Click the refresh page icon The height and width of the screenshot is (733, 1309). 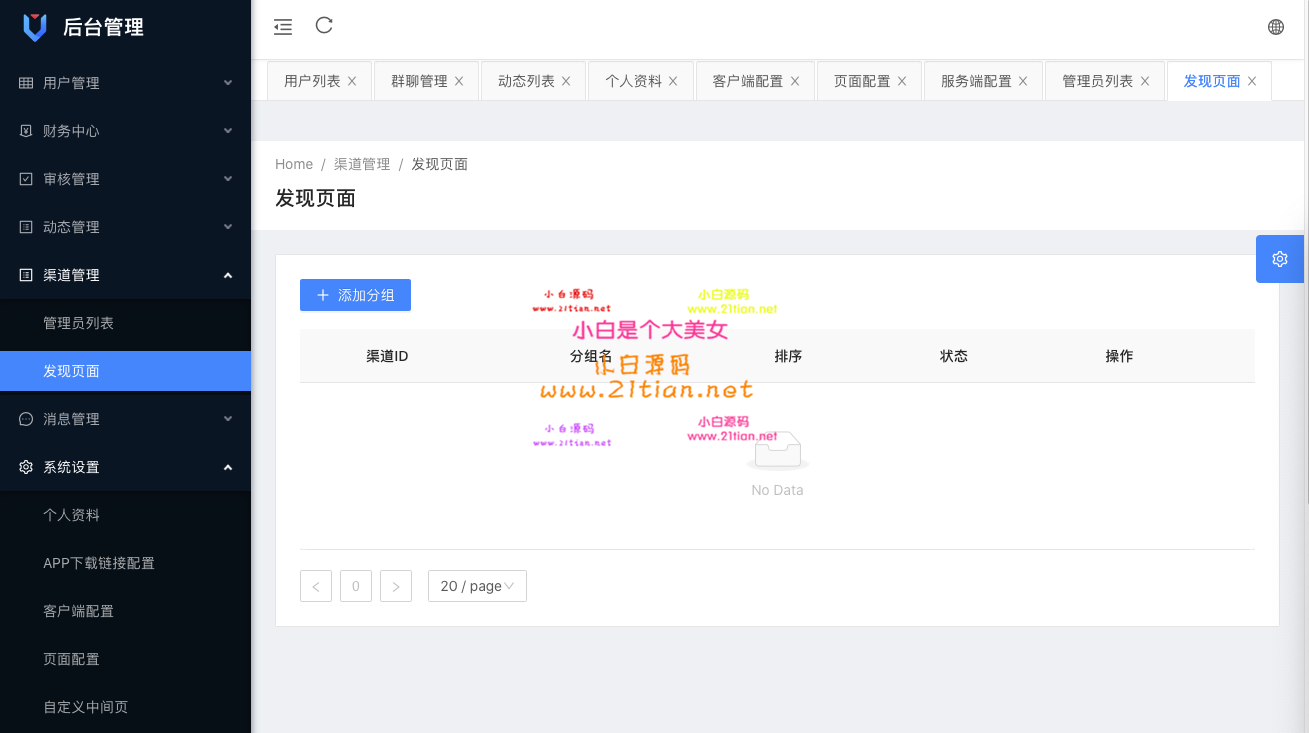coord(324,26)
